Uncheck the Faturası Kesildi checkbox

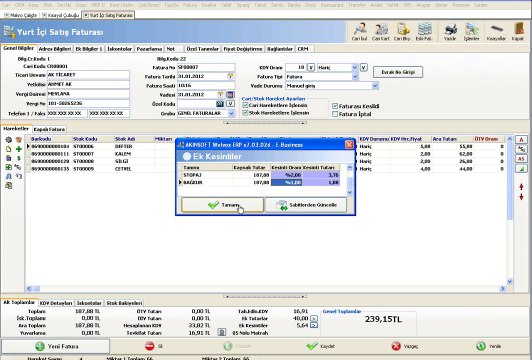tap(335, 106)
